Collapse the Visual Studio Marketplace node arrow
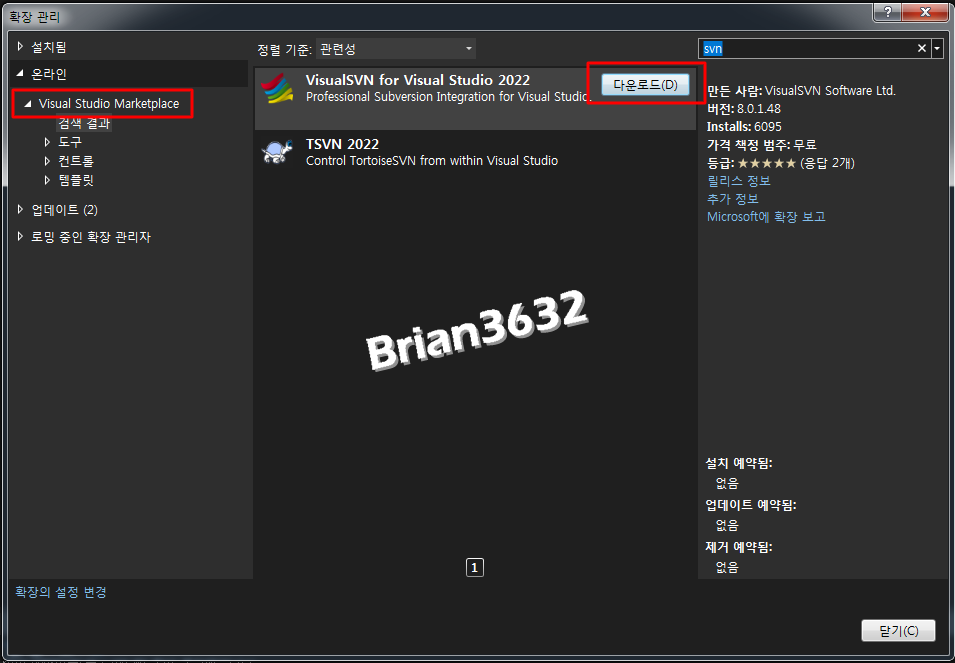 pos(27,103)
